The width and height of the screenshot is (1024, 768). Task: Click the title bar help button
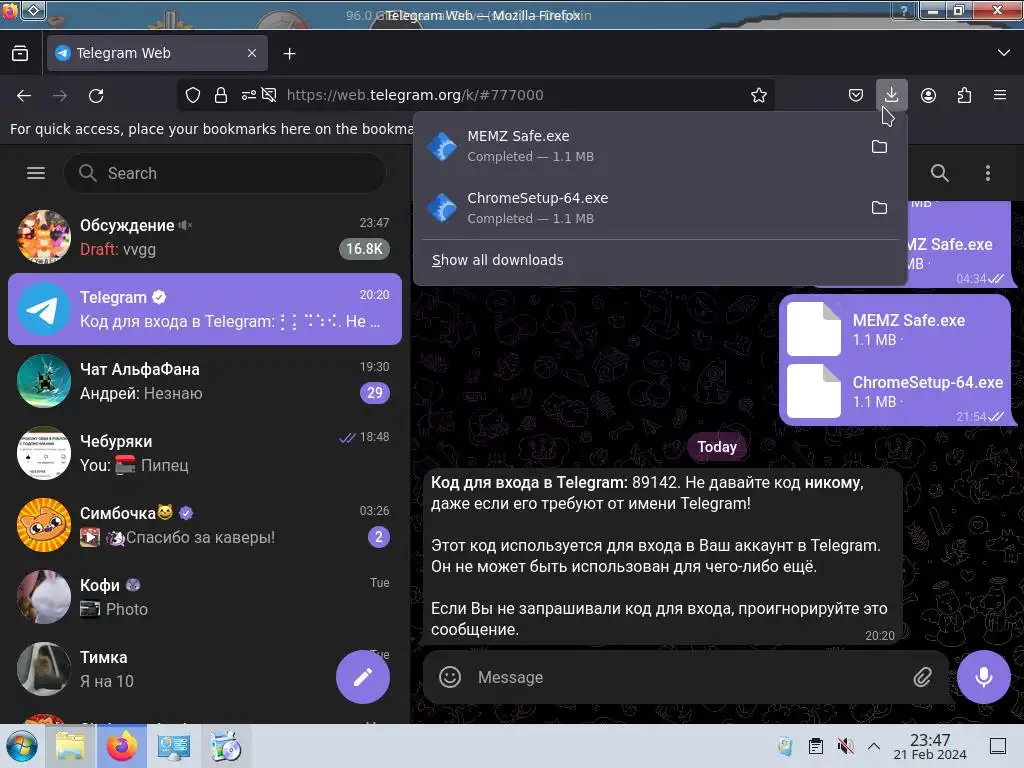click(904, 10)
